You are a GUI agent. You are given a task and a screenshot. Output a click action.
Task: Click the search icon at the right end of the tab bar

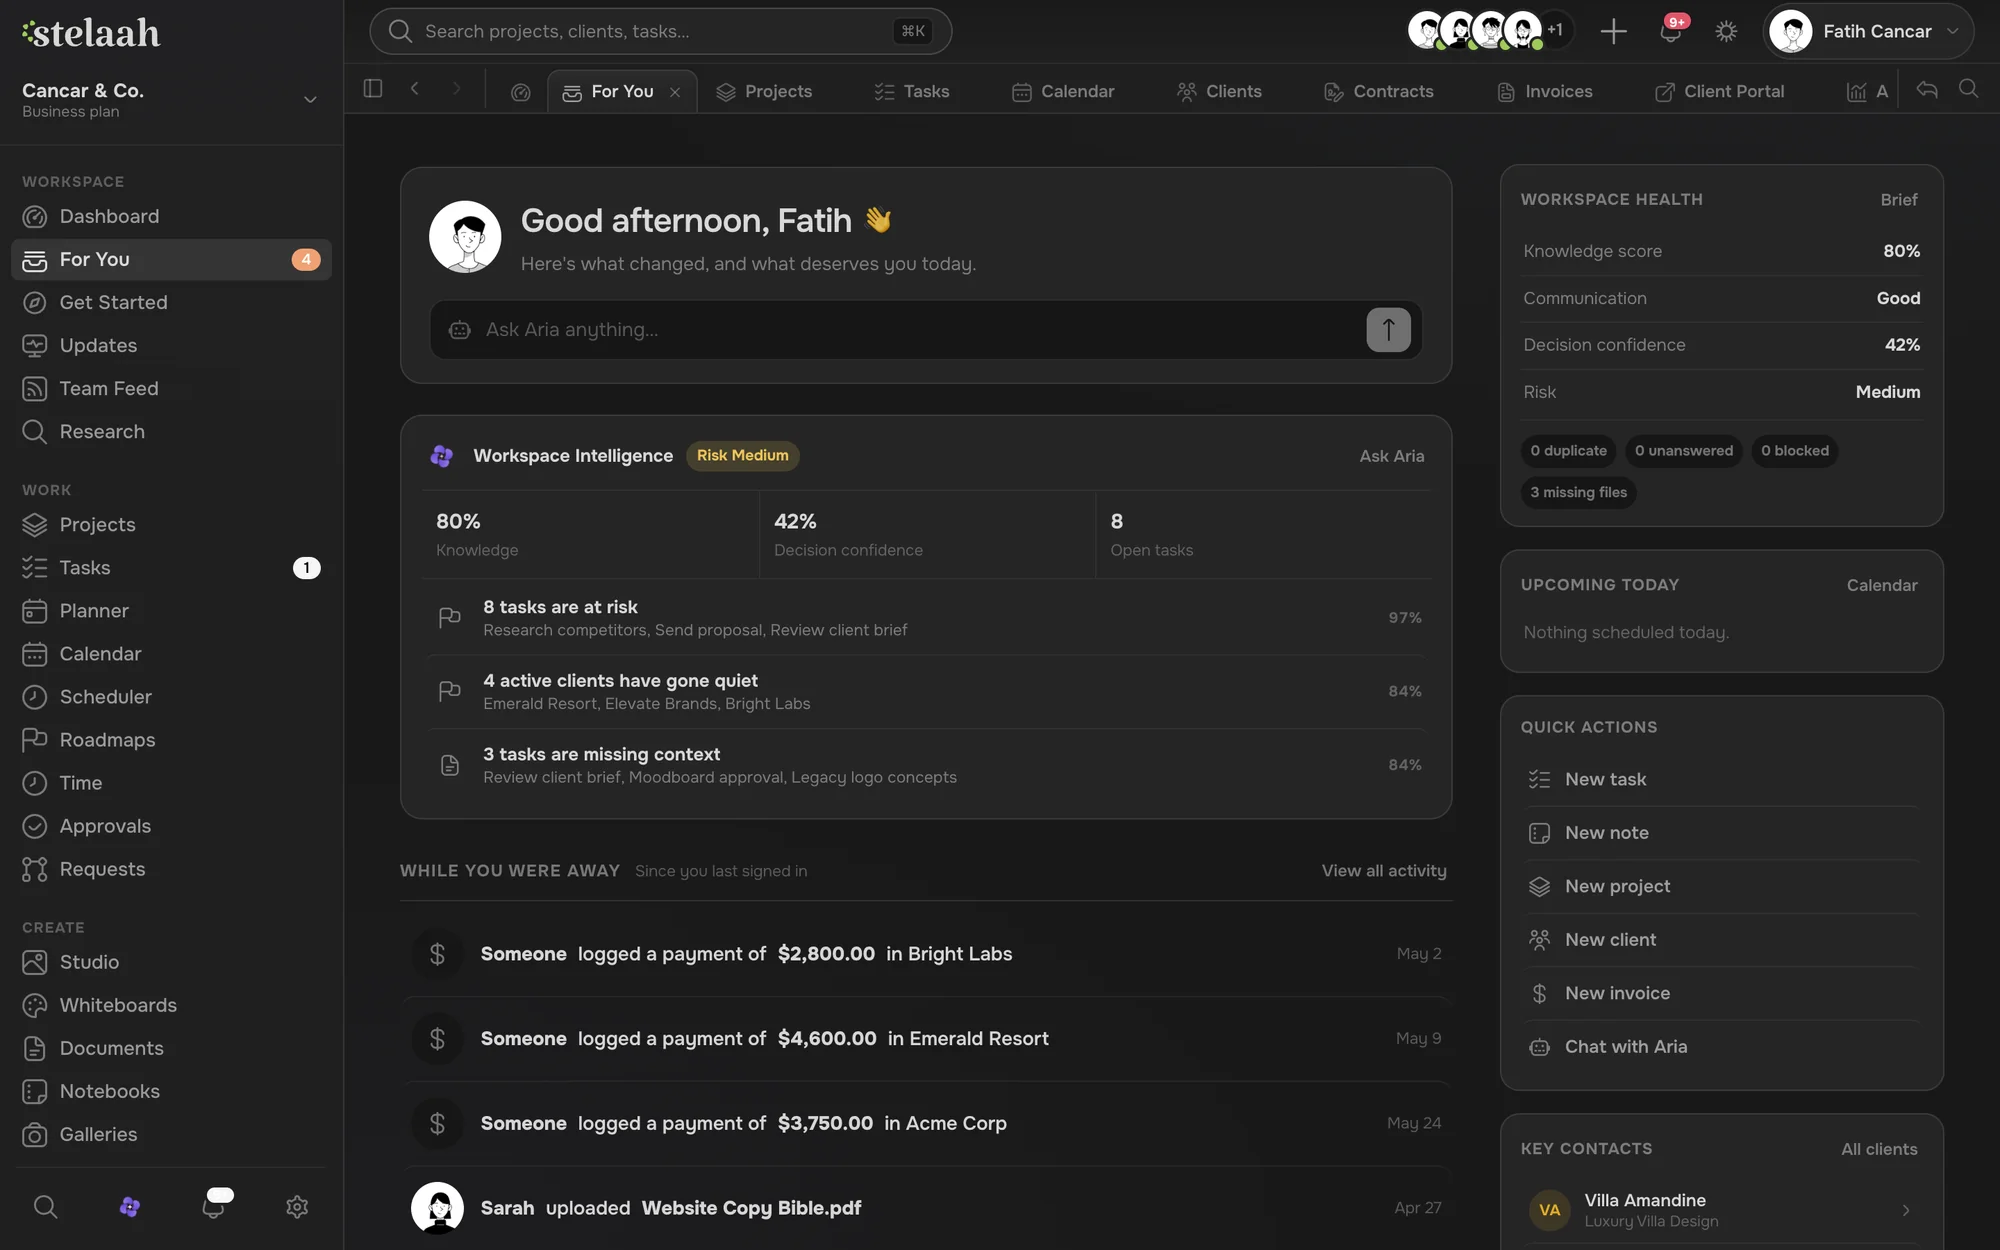pyautogui.click(x=1968, y=89)
